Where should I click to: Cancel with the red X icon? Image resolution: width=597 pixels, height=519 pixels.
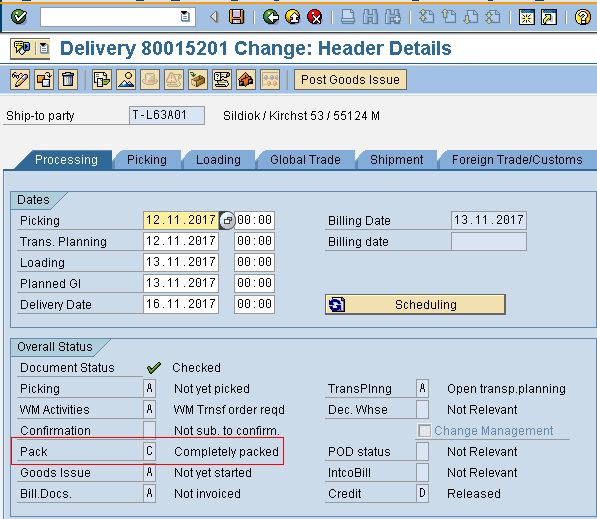coord(315,17)
